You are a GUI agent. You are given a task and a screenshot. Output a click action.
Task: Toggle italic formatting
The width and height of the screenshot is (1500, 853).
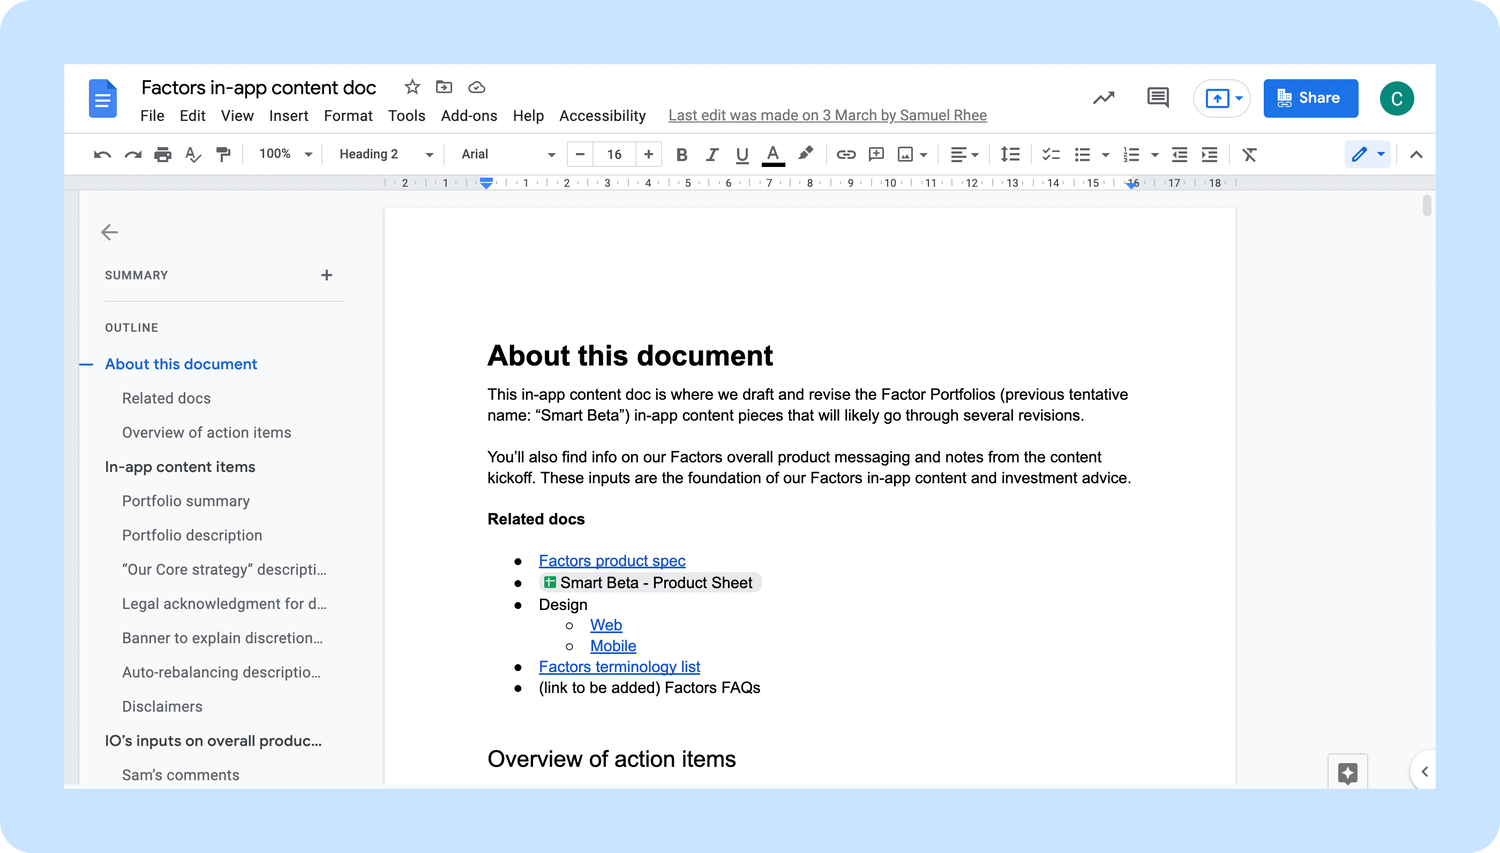click(x=712, y=154)
